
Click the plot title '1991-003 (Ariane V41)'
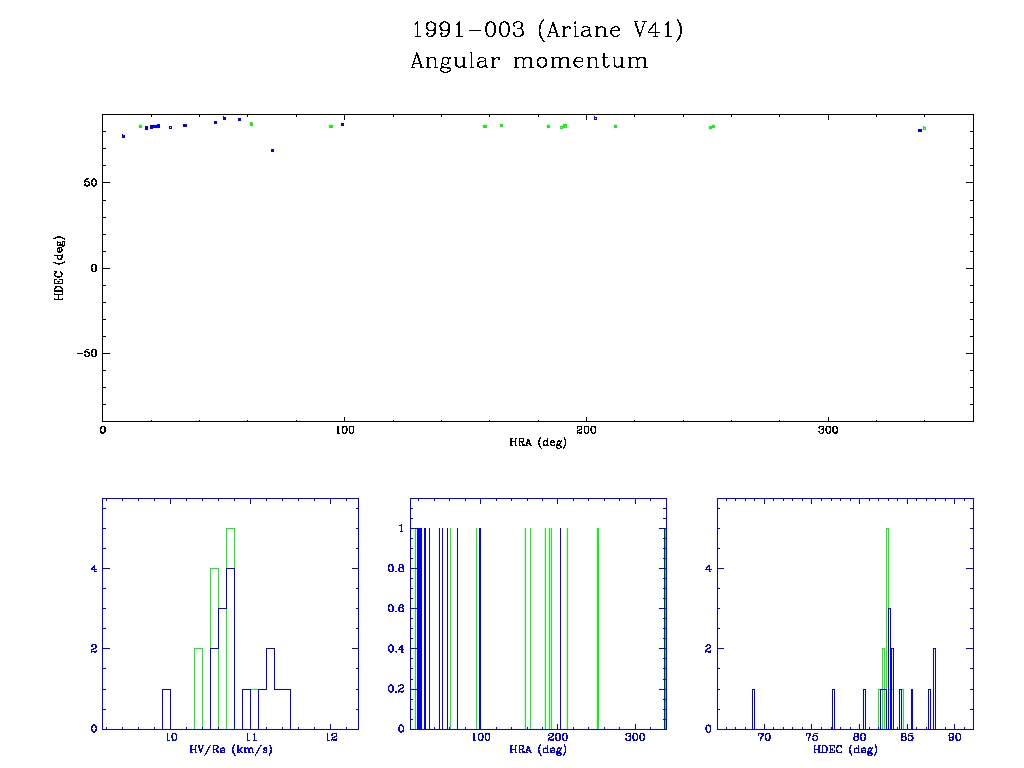click(x=547, y=30)
